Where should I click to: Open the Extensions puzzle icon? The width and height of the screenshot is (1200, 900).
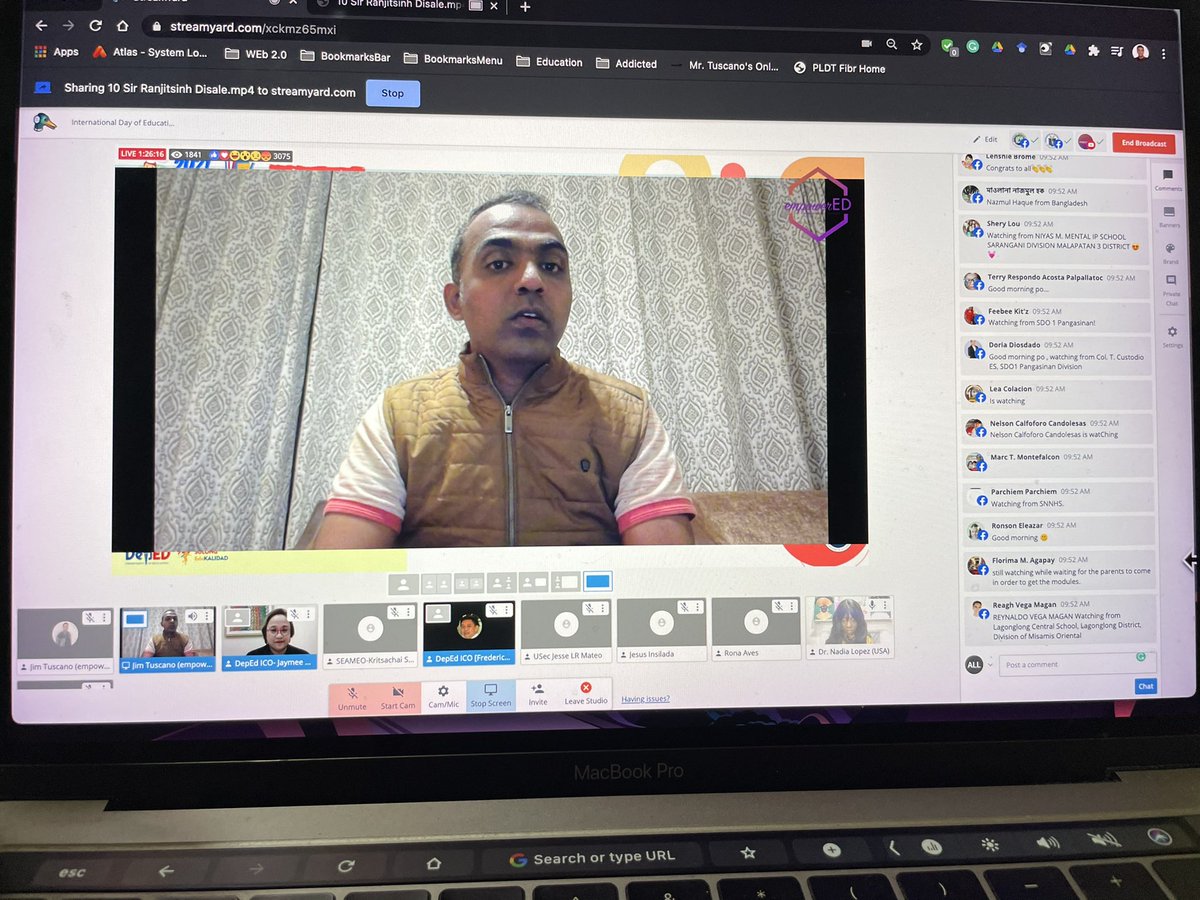click(1093, 49)
